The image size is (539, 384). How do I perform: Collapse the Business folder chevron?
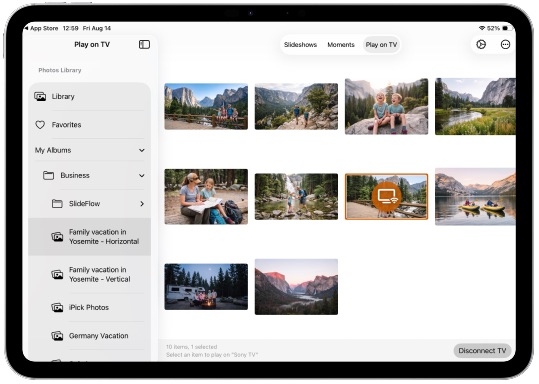(142, 175)
